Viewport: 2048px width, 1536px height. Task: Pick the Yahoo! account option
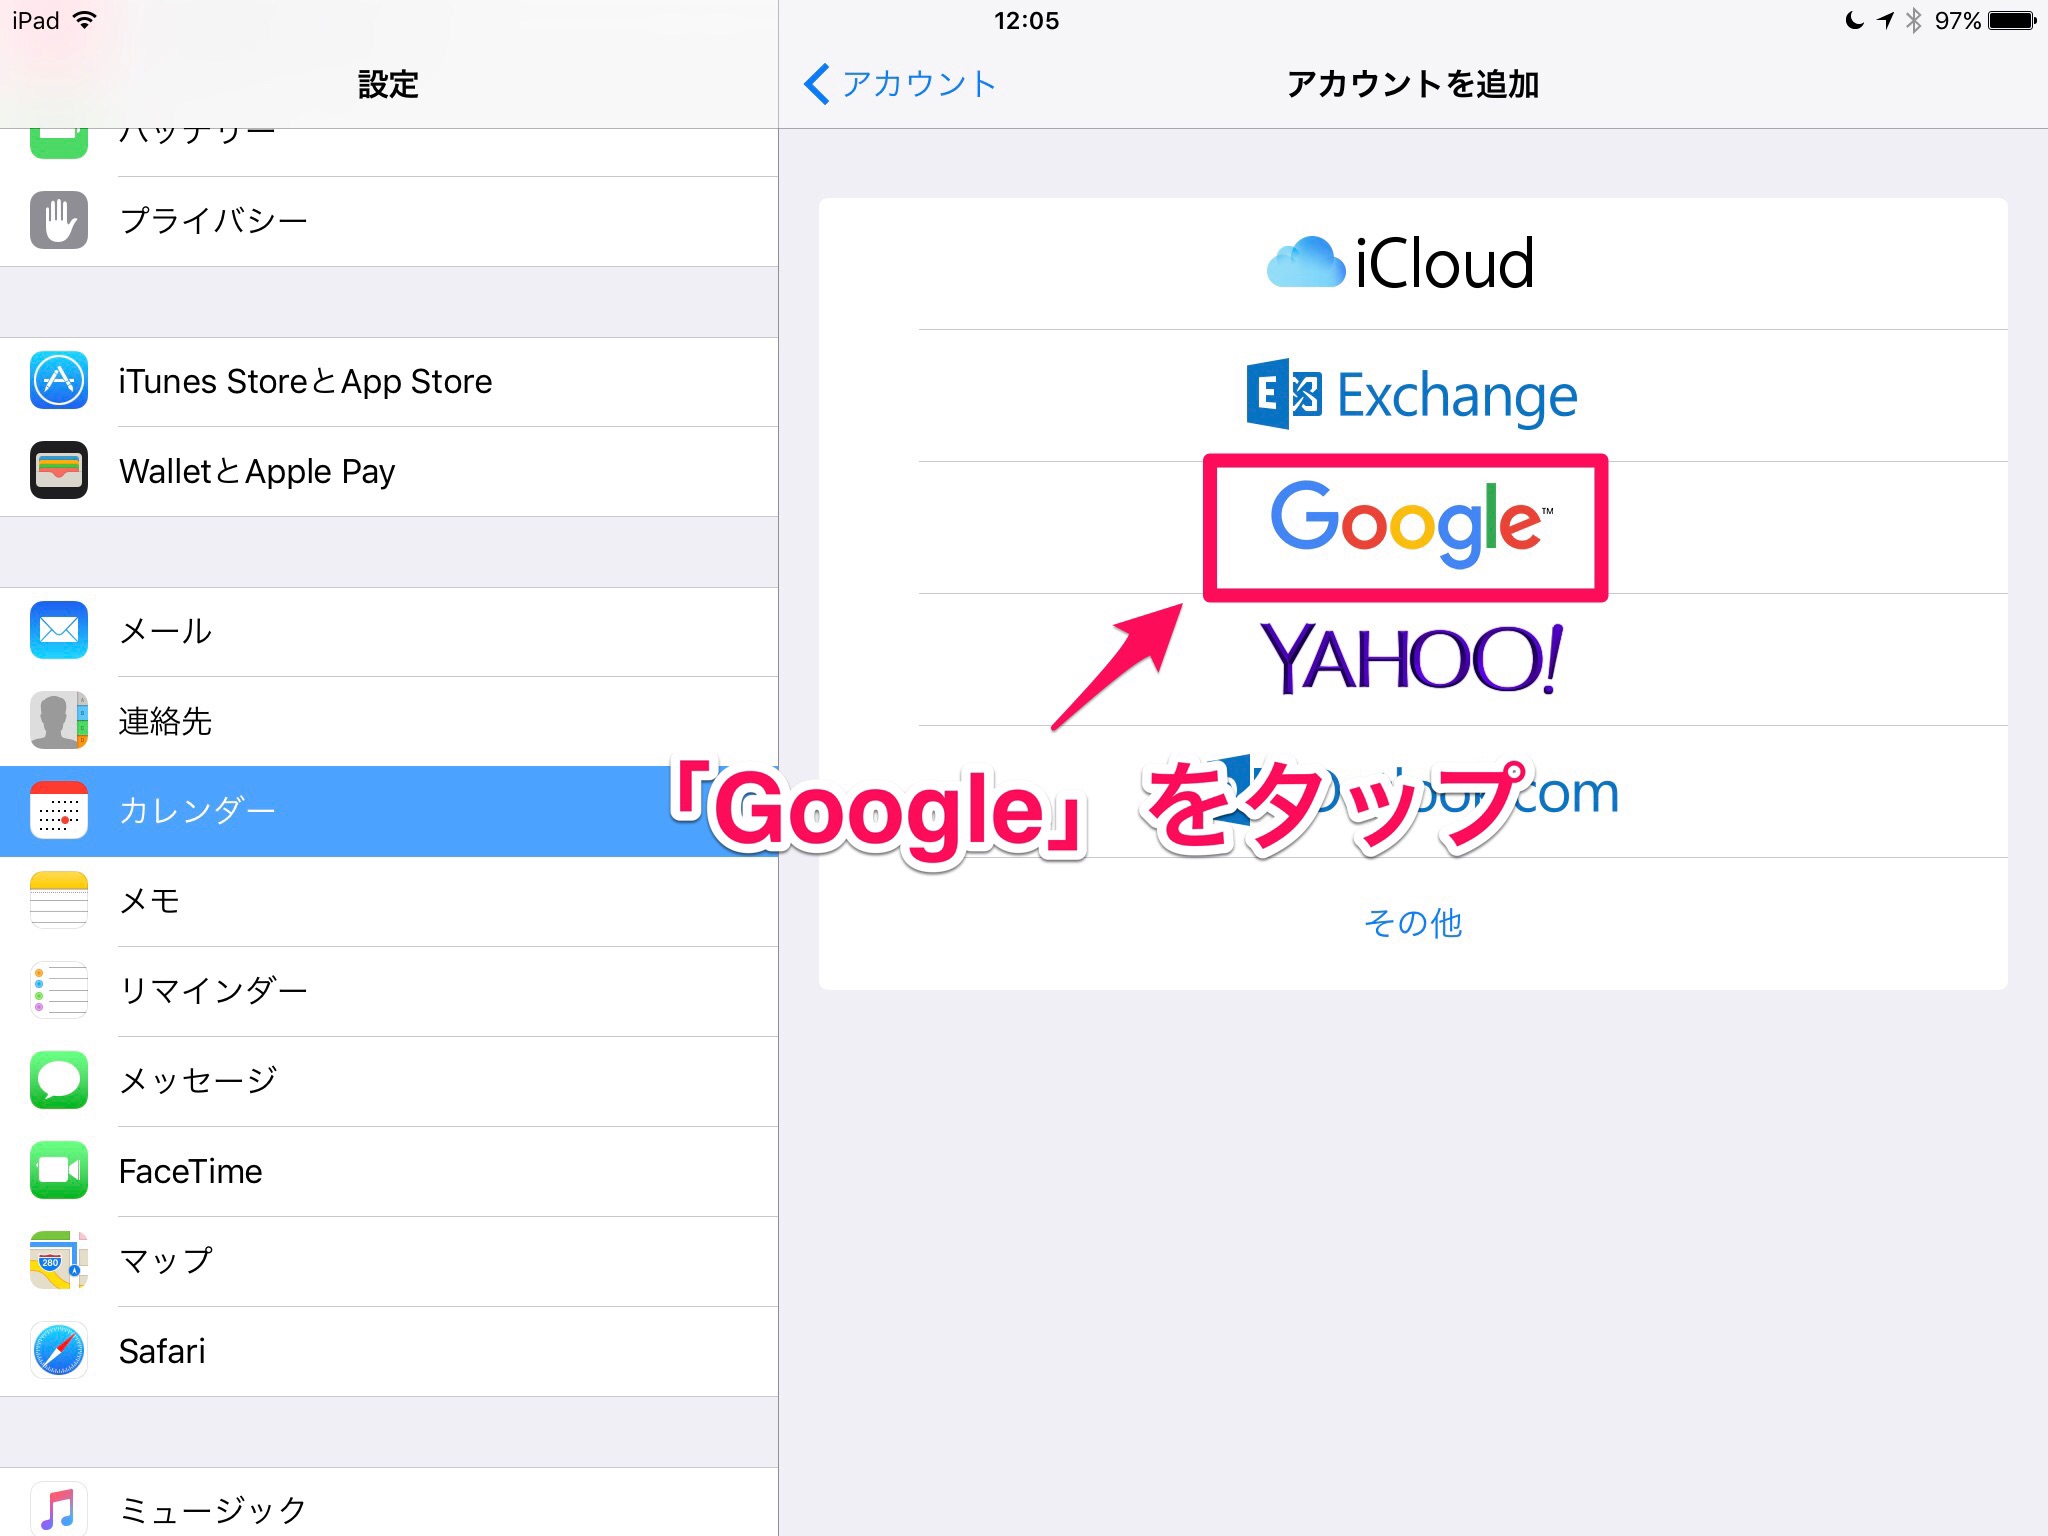(1410, 660)
